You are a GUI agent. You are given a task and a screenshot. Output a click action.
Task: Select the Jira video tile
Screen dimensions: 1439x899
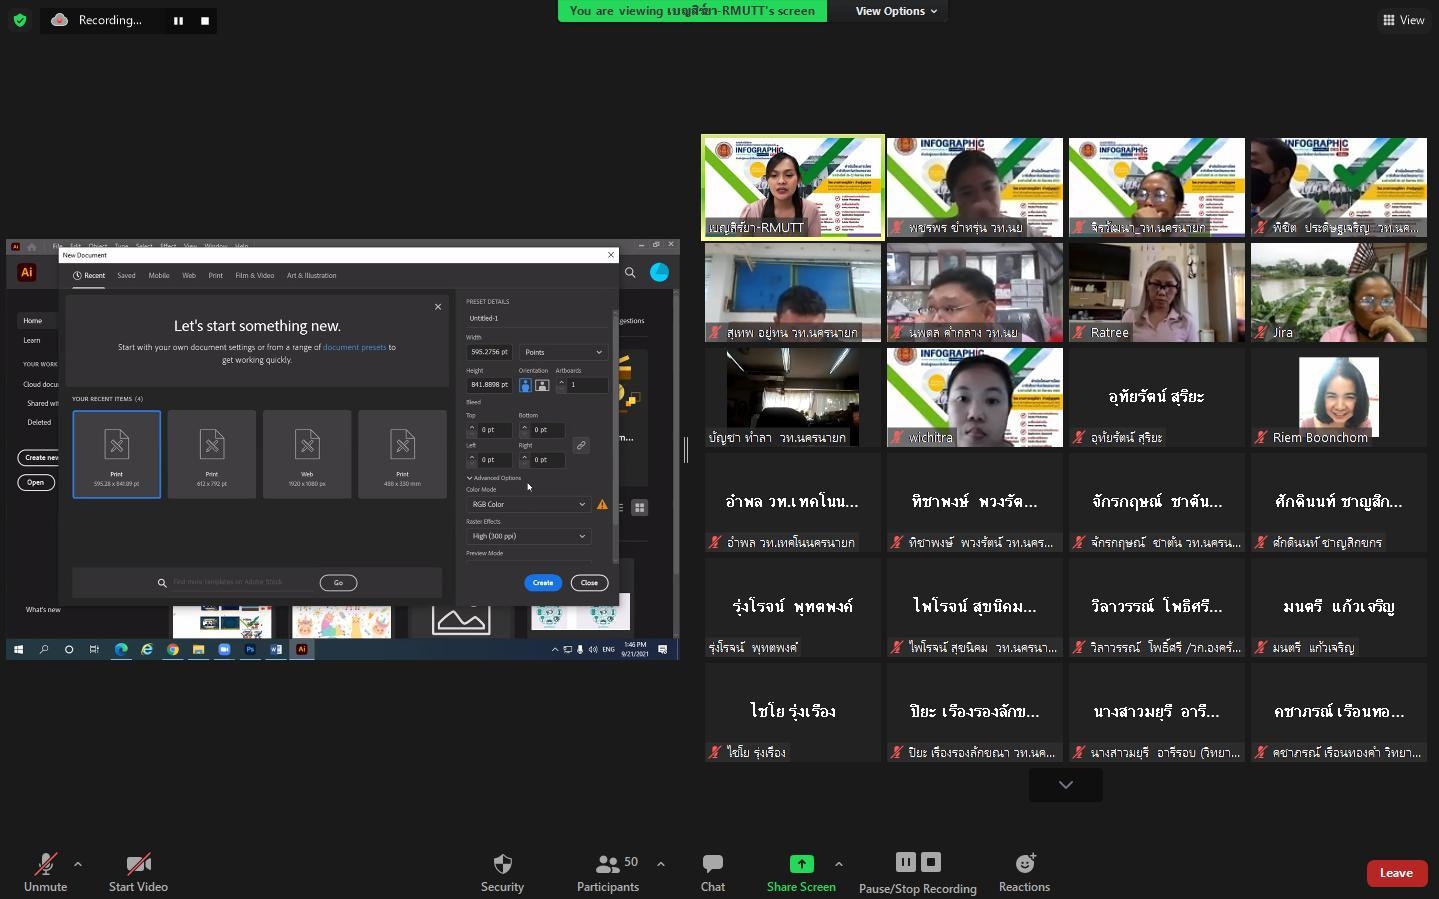tap(1339, 293)
